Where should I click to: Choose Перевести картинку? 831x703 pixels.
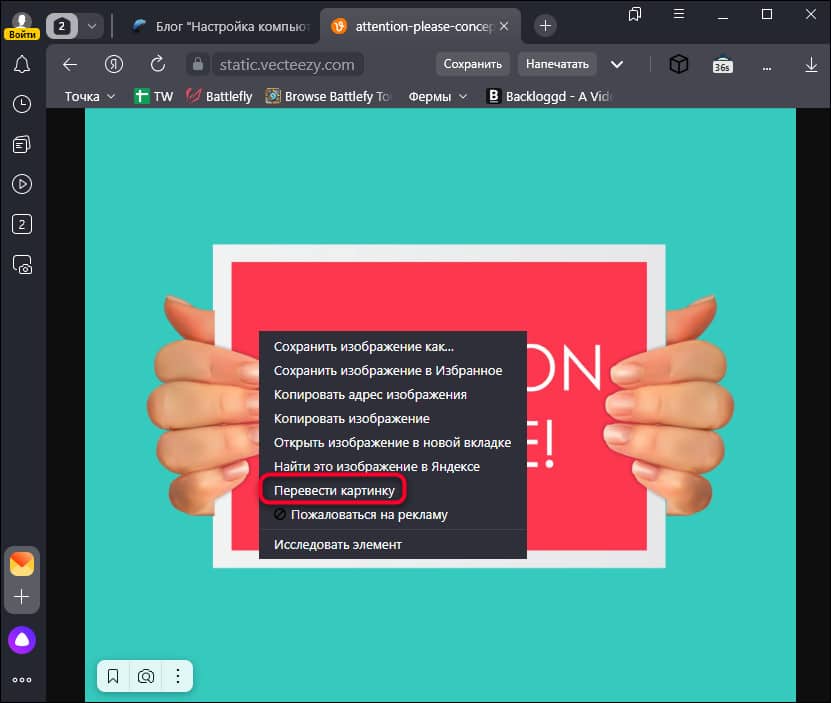(x=393, y=490)
